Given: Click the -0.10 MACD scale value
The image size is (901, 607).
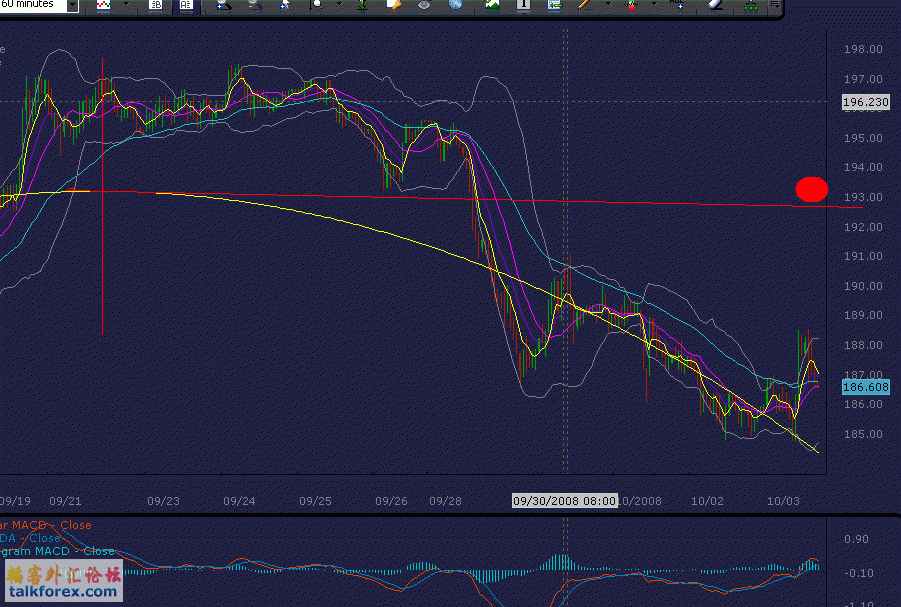Looking at the screenshot, I should [858, 573].
